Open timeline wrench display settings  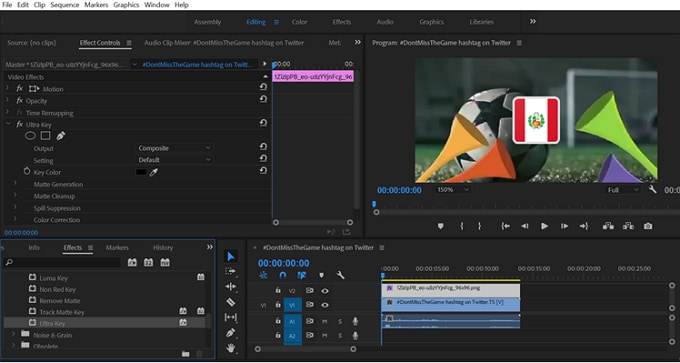pos(340,275)
